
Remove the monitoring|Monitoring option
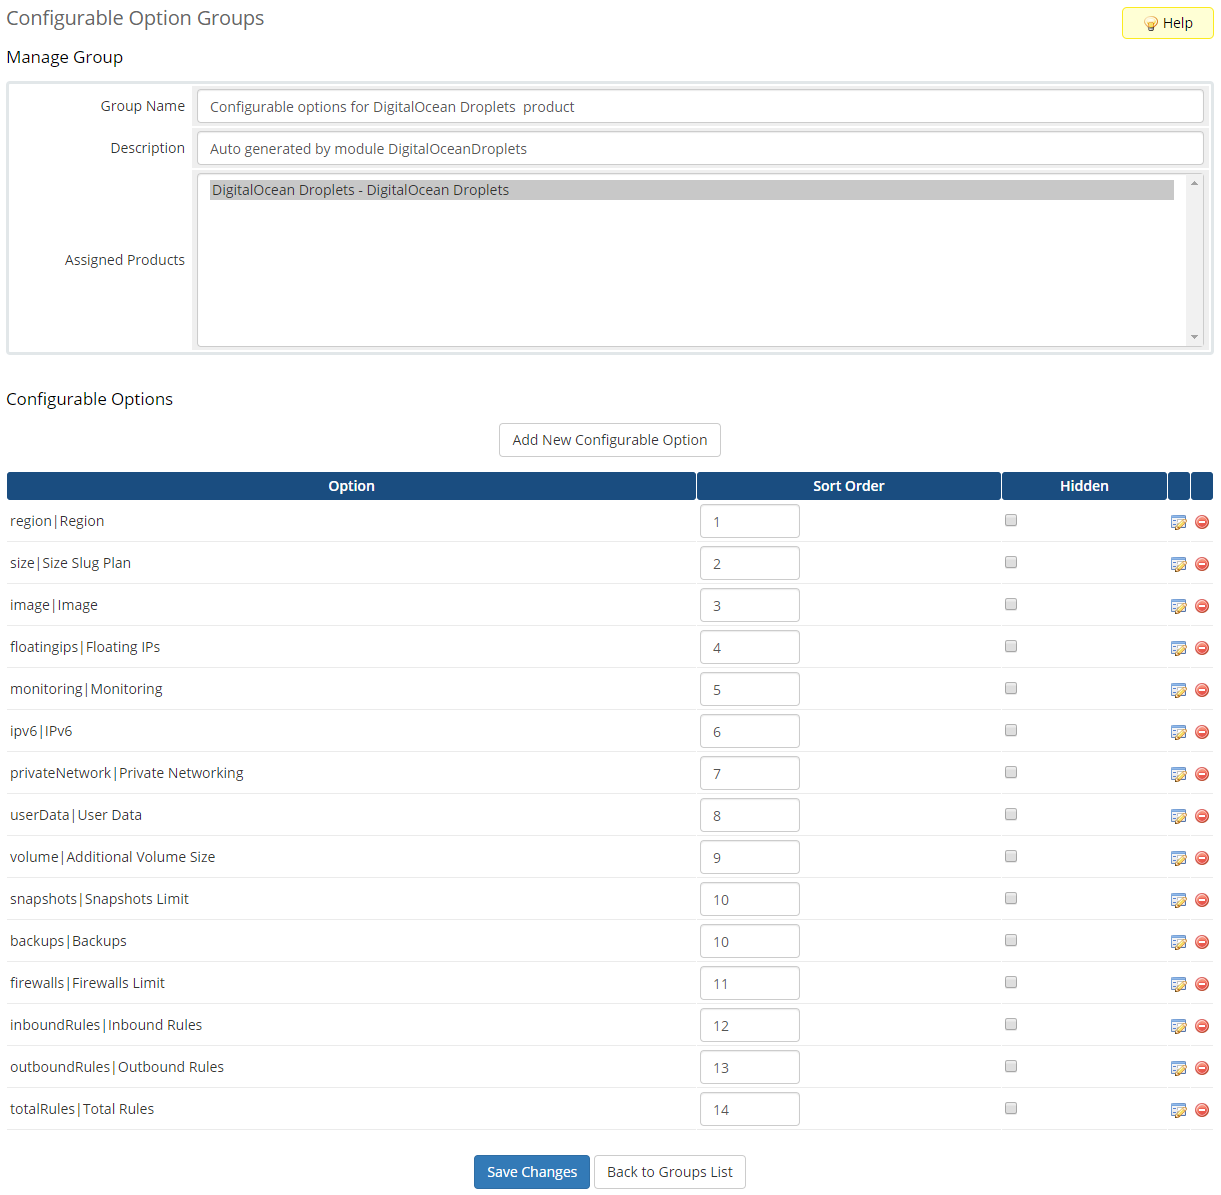click(x=1202, y=690)
